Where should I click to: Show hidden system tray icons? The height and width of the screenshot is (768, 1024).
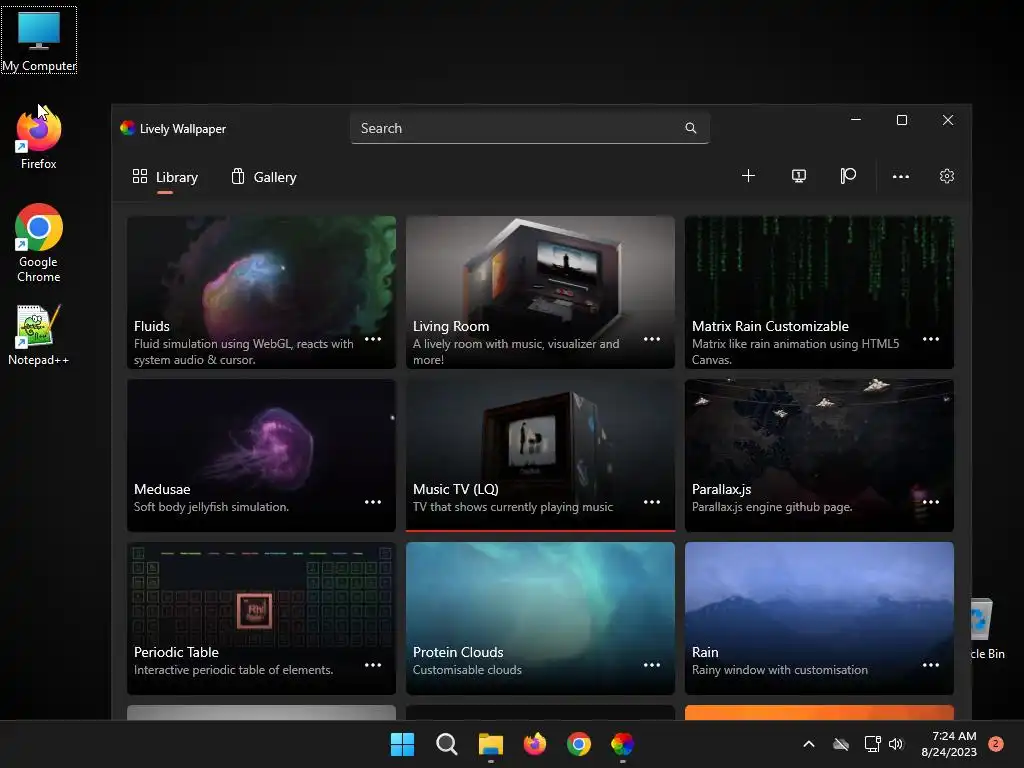pos(808,744)
